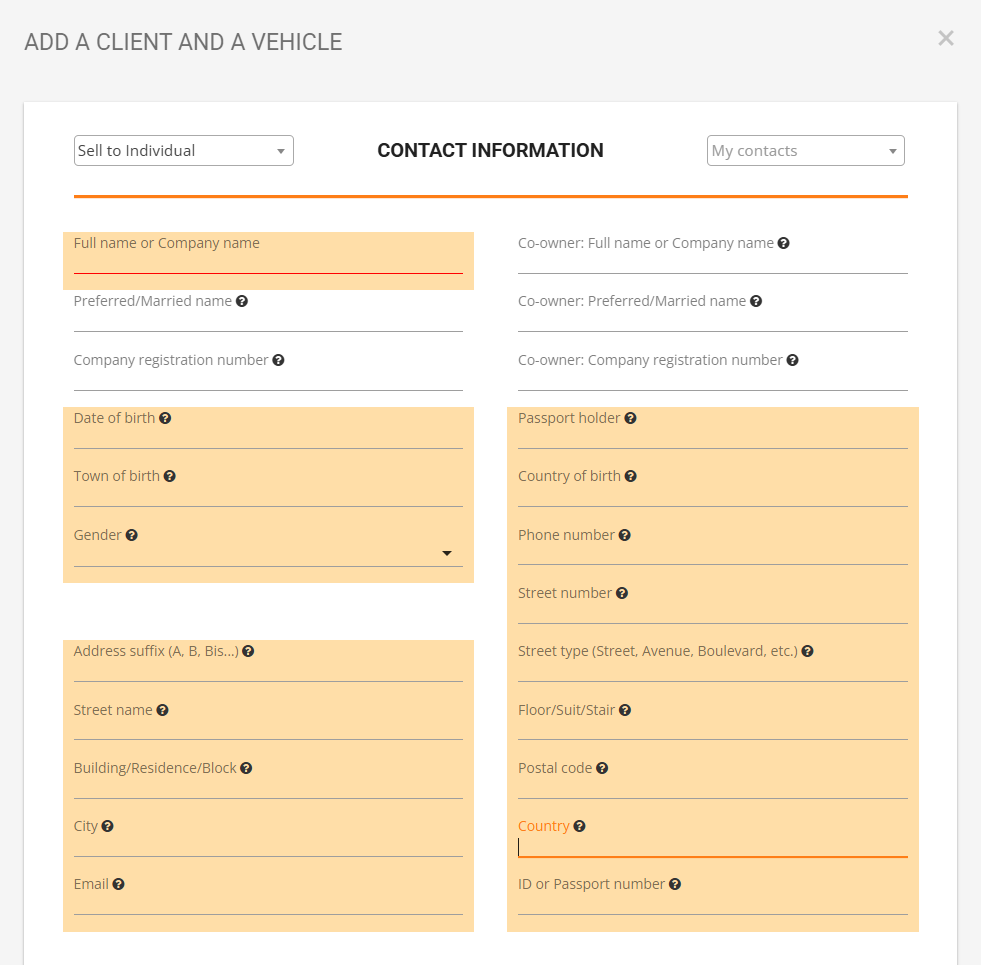Click help icon beside Company registration number

pos(279,360)
